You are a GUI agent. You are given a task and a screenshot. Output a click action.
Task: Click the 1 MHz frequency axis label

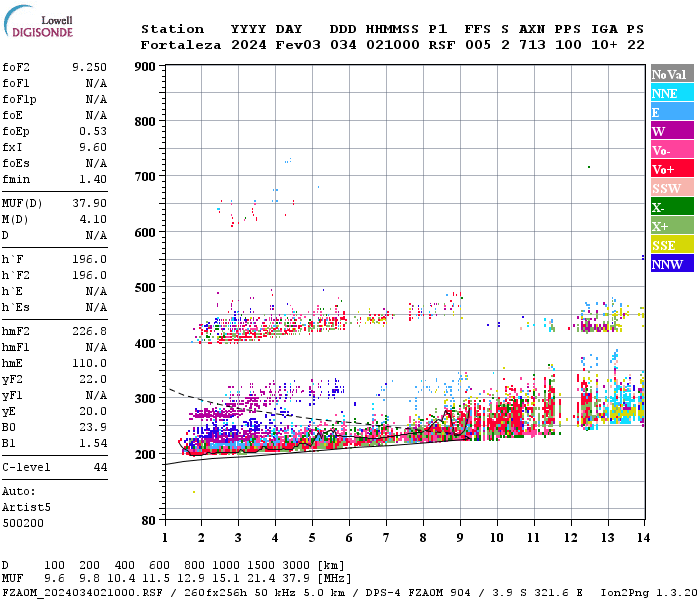click(x=165, y=538)
